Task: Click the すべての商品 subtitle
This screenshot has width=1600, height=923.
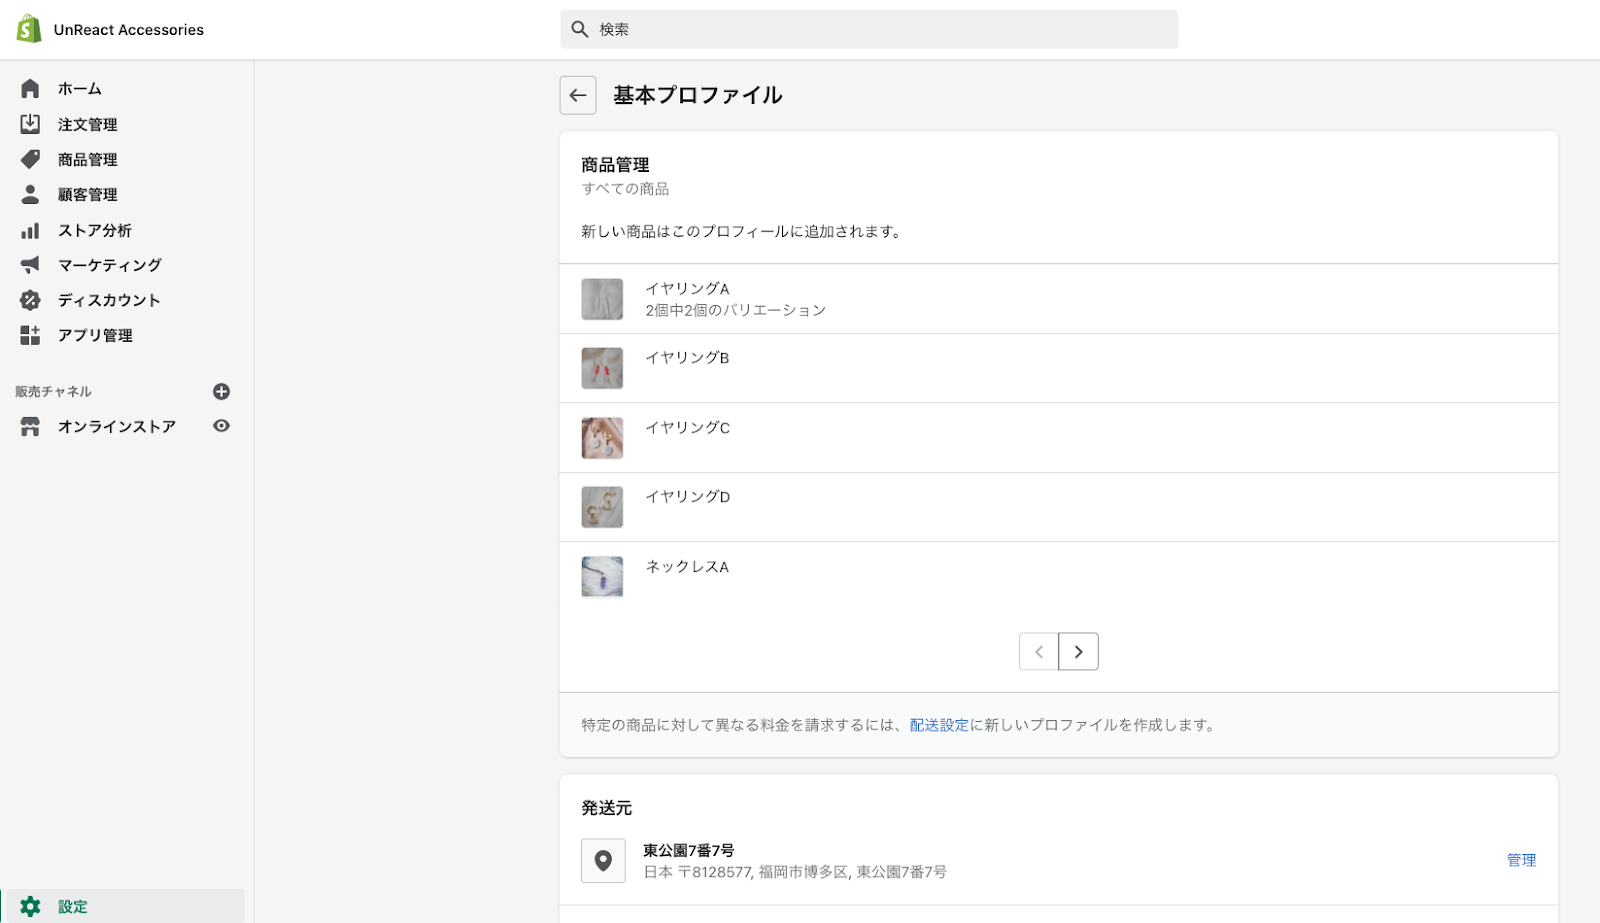Action: tap(625, 188)
